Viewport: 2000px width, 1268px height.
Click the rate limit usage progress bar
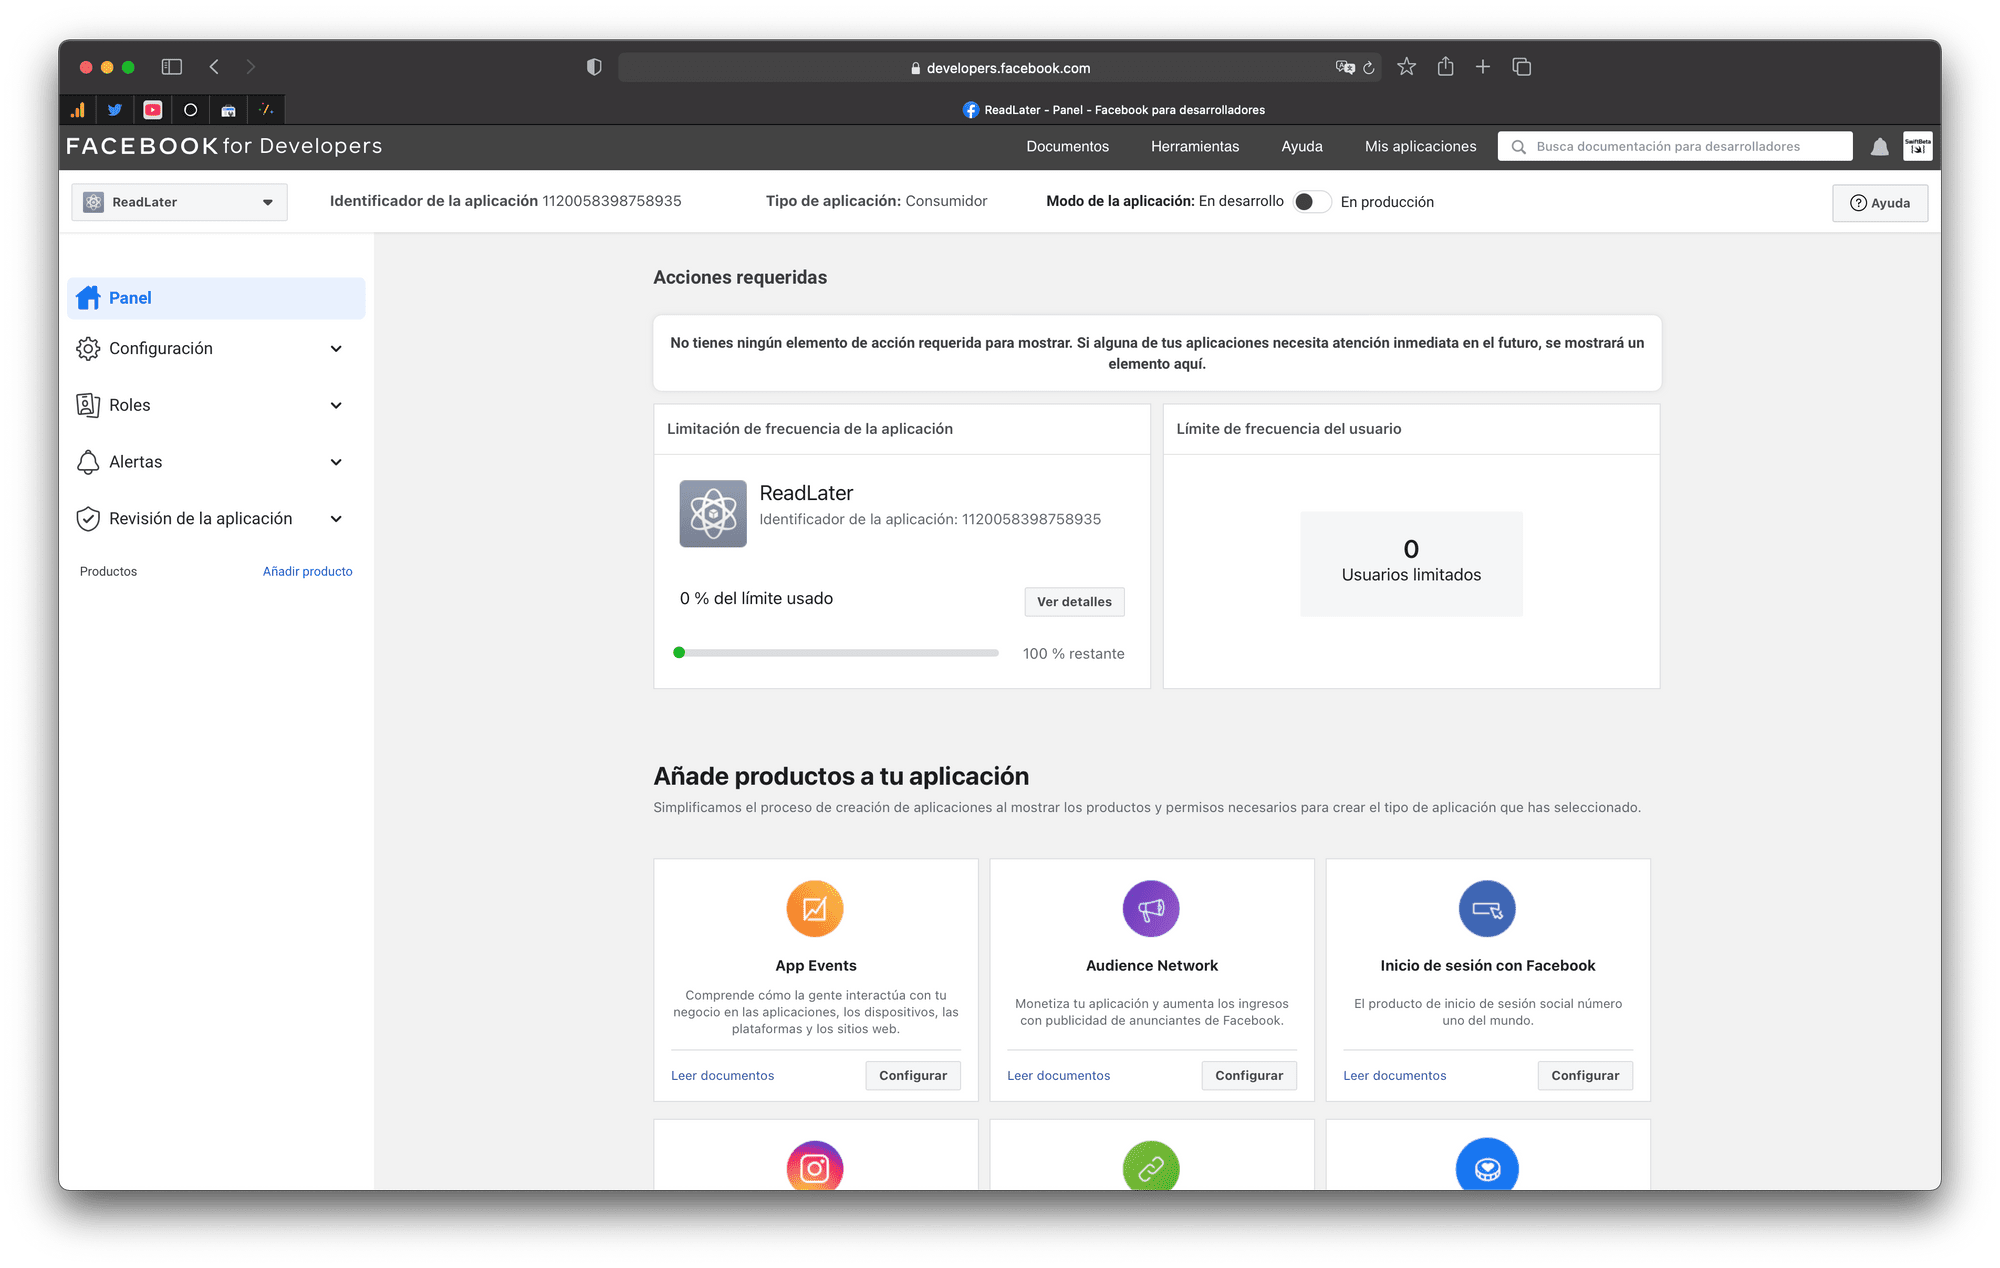tap(837, 653)
